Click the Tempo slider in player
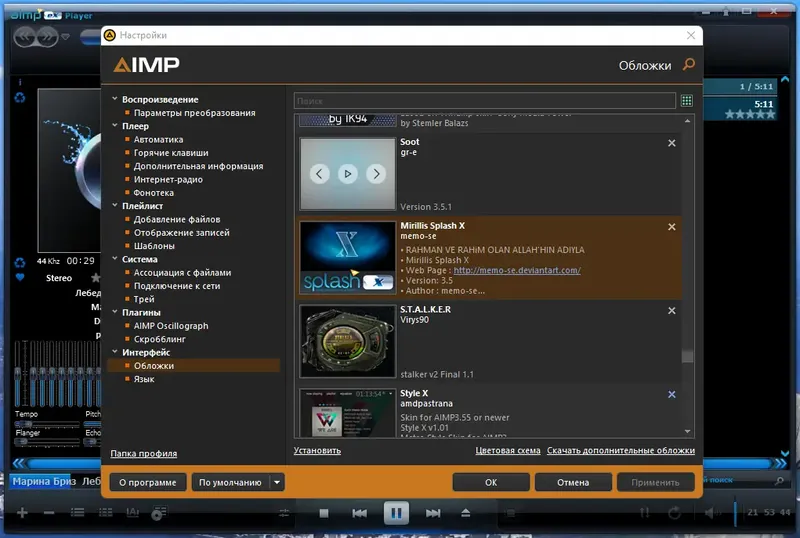The image size is (800, 538). (47, 424)
